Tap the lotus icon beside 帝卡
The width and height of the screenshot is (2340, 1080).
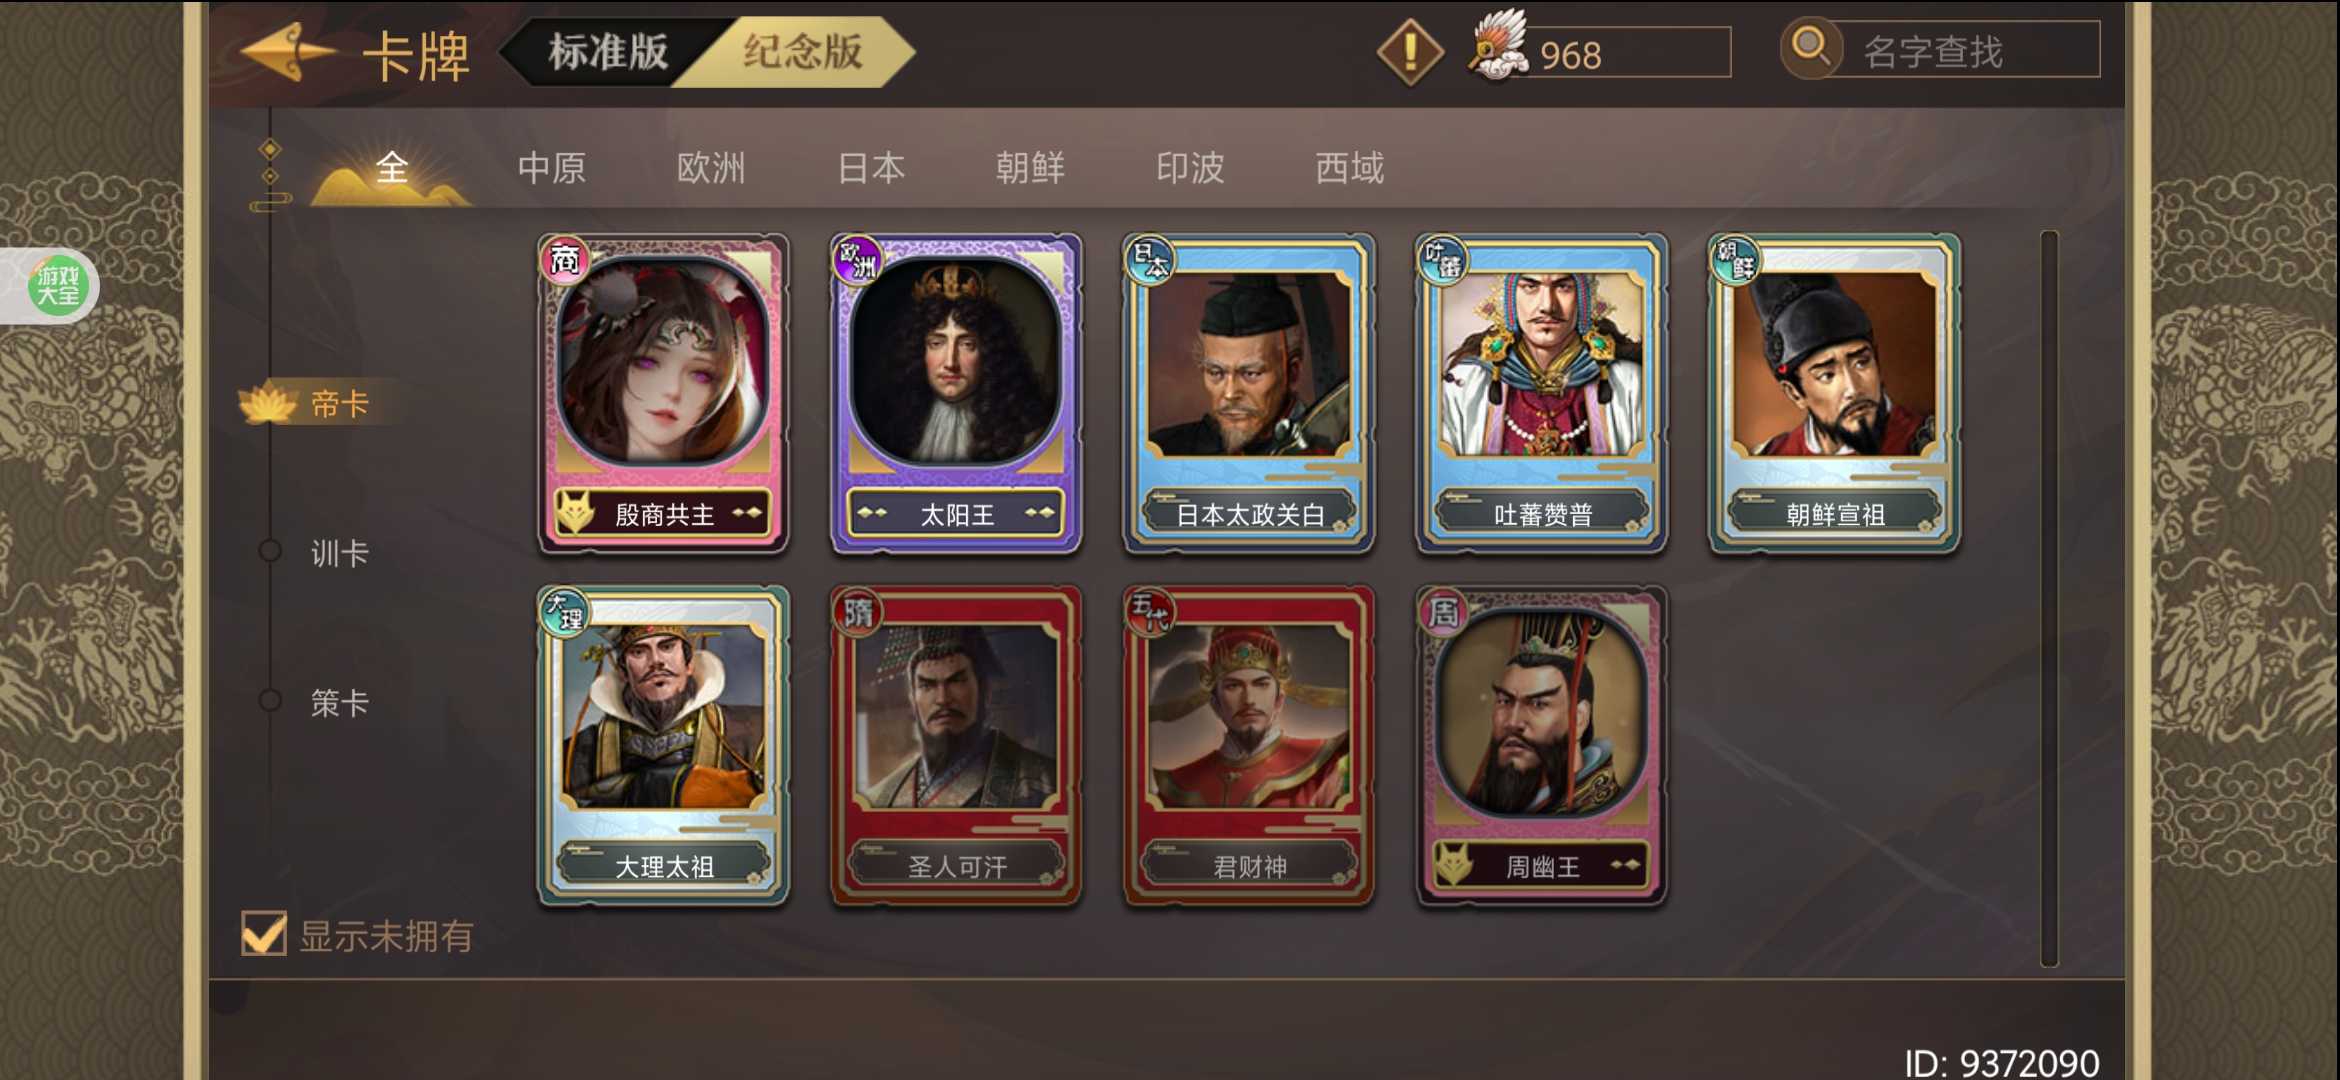[x=268, y=403]
